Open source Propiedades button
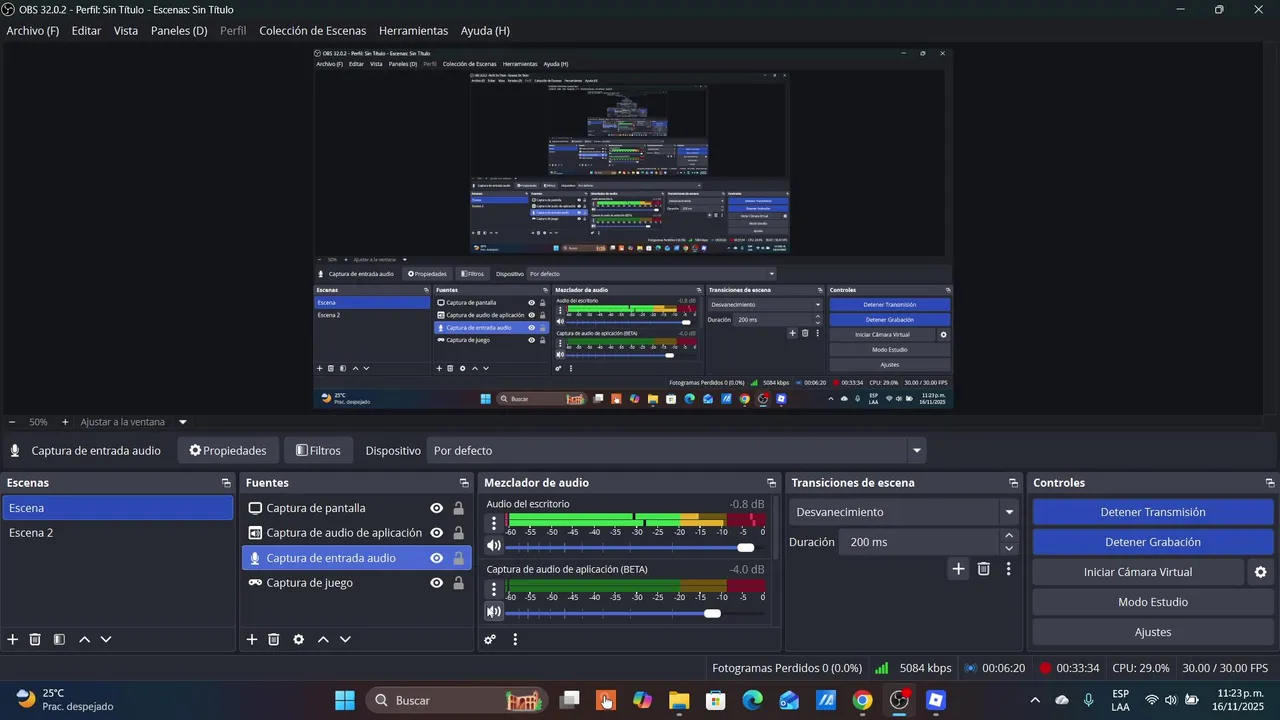The height and width of the screenshot is (720, 1280). [228, 451]
